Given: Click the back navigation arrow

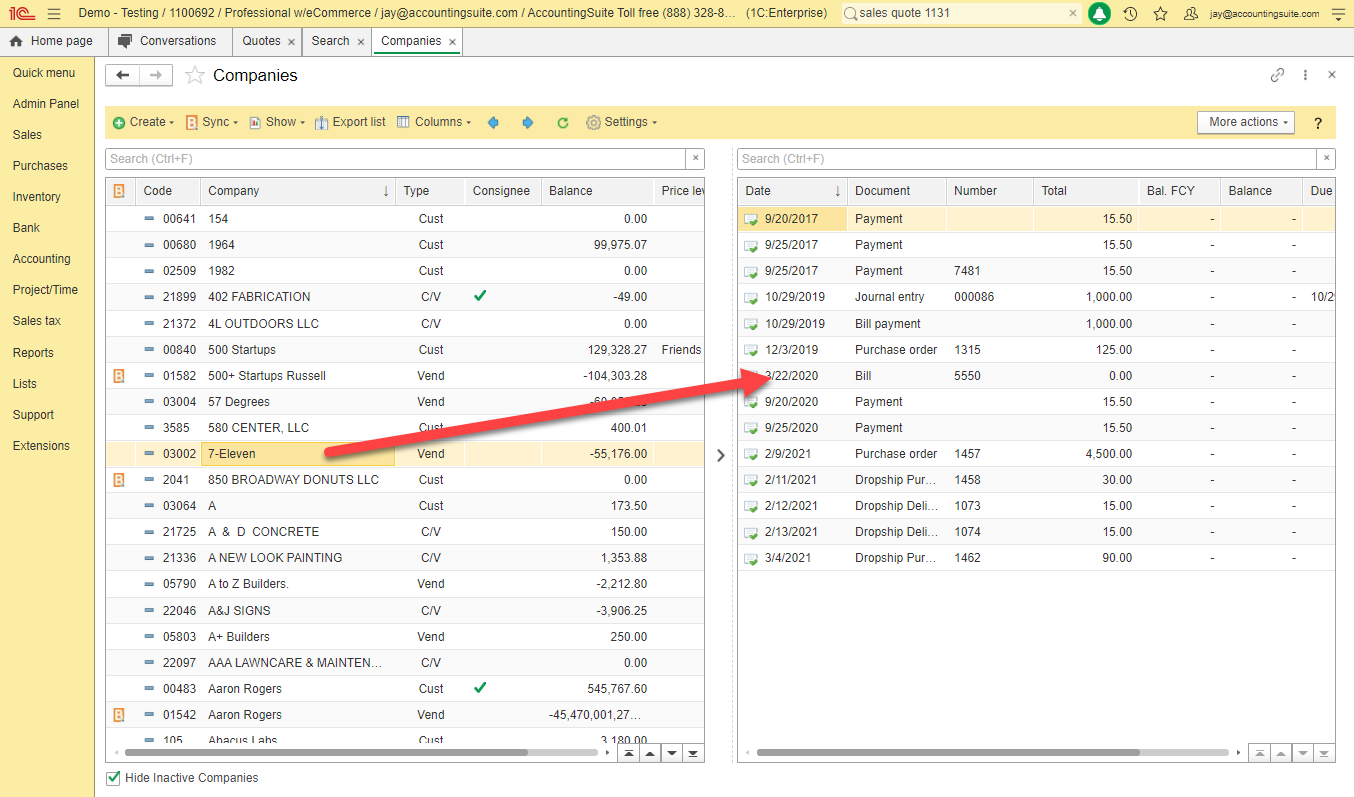Looking at the screenshot, I should tap(123, 75).
